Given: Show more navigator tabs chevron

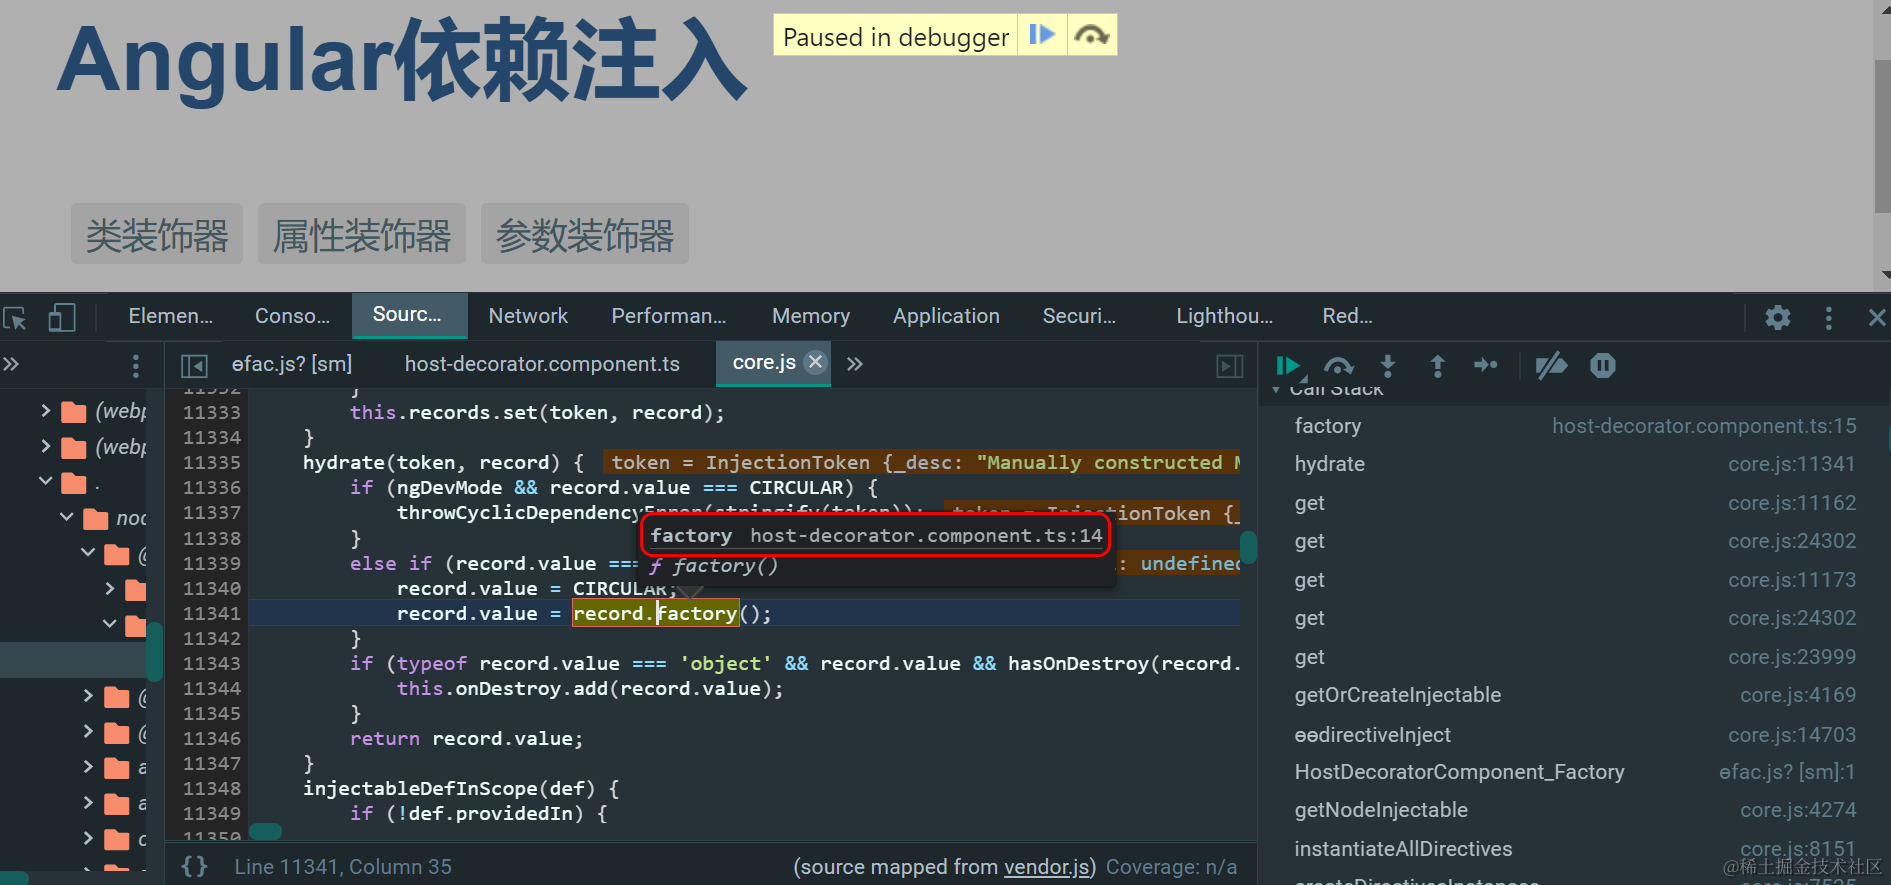Looking at the screenshot, I should click(x=11, y=364).
